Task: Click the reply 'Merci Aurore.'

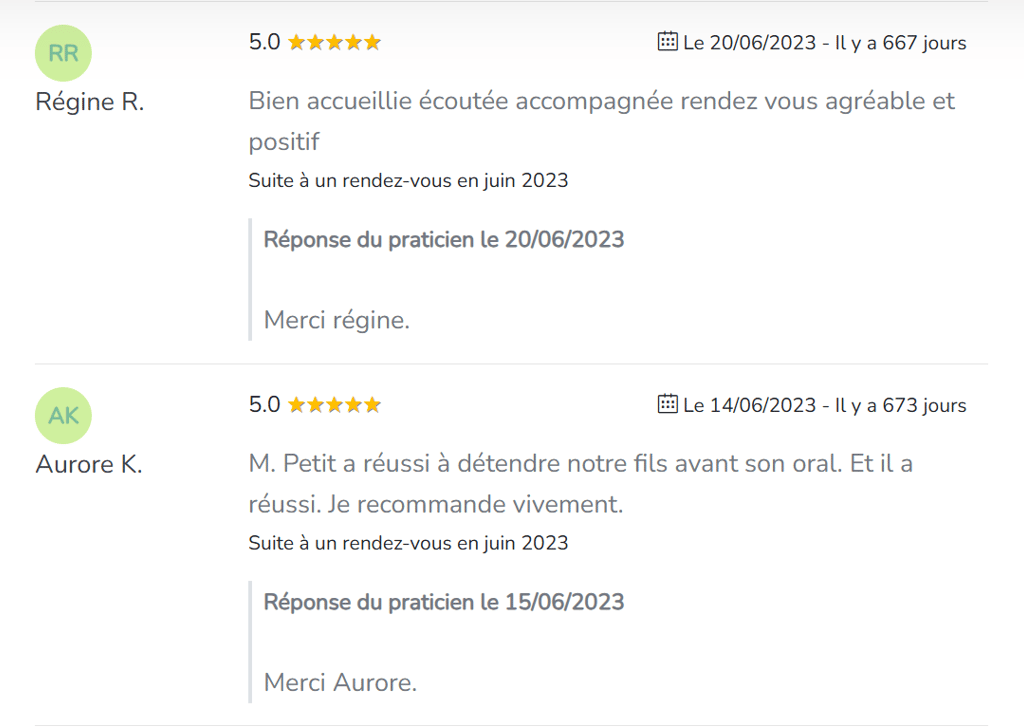Action: coord(340,683)
